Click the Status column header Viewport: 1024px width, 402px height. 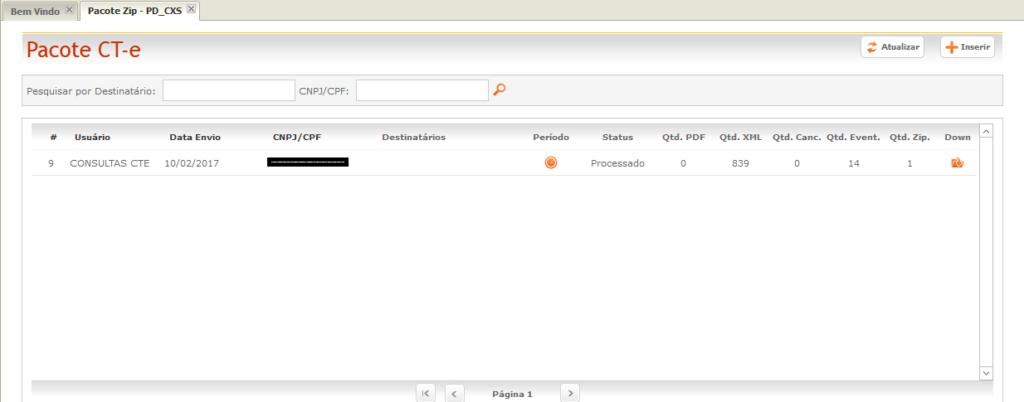[617, 137]
